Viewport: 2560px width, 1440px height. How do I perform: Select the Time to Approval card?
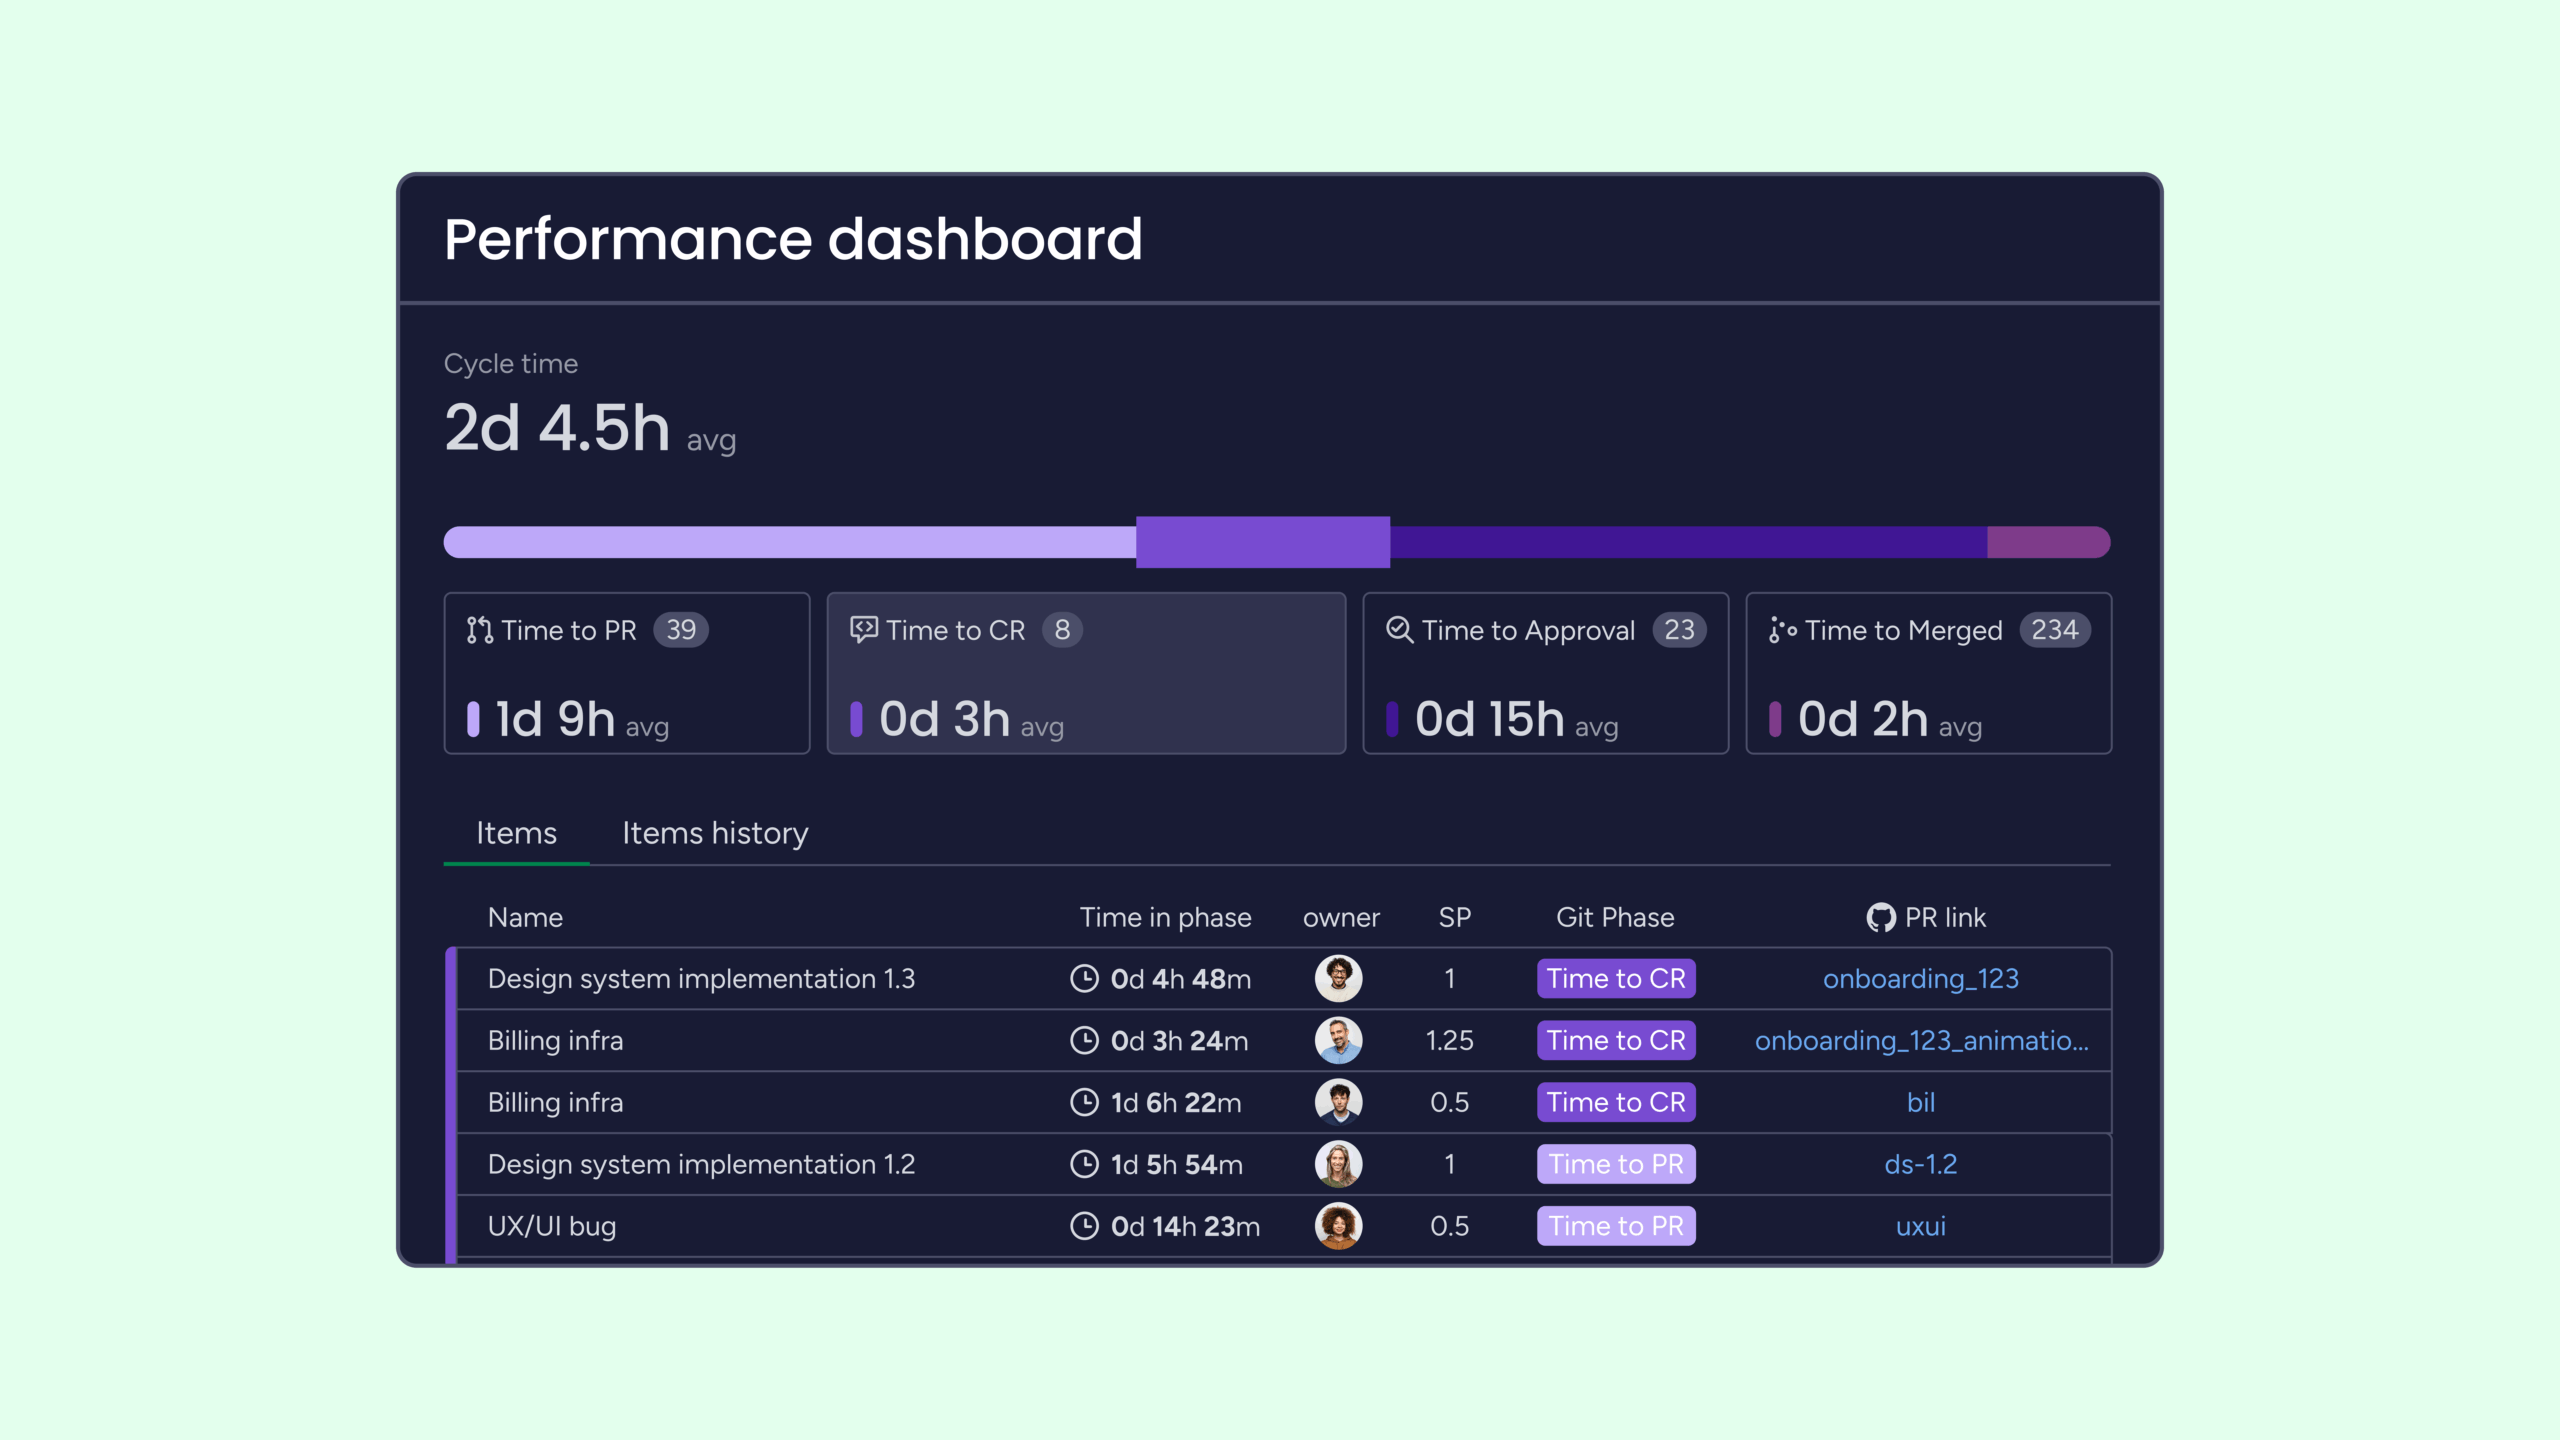coord(1545,673)
